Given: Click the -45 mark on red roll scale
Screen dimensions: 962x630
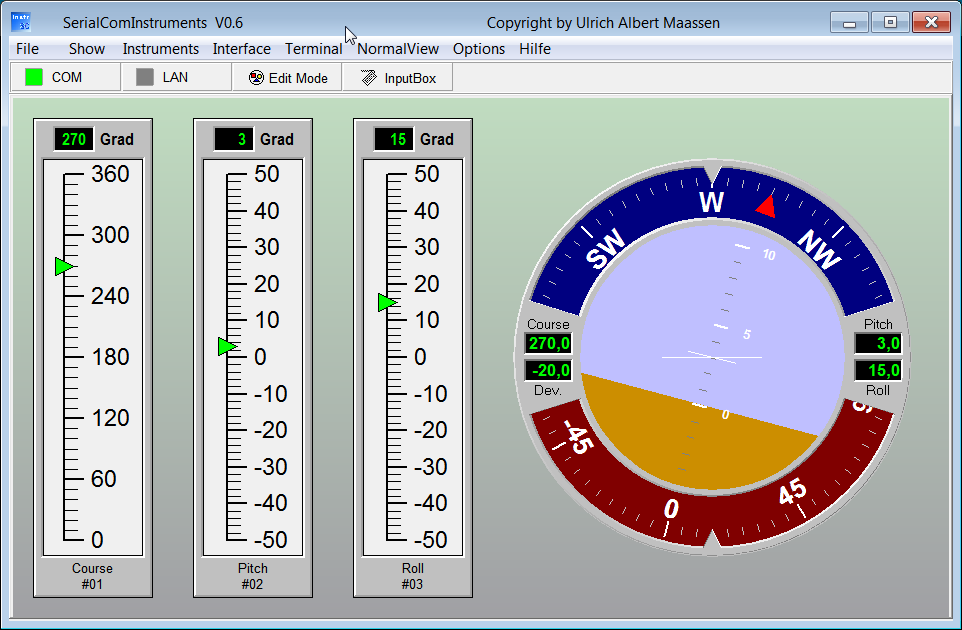Looking at the screenshot, I should tap(577, 437).
